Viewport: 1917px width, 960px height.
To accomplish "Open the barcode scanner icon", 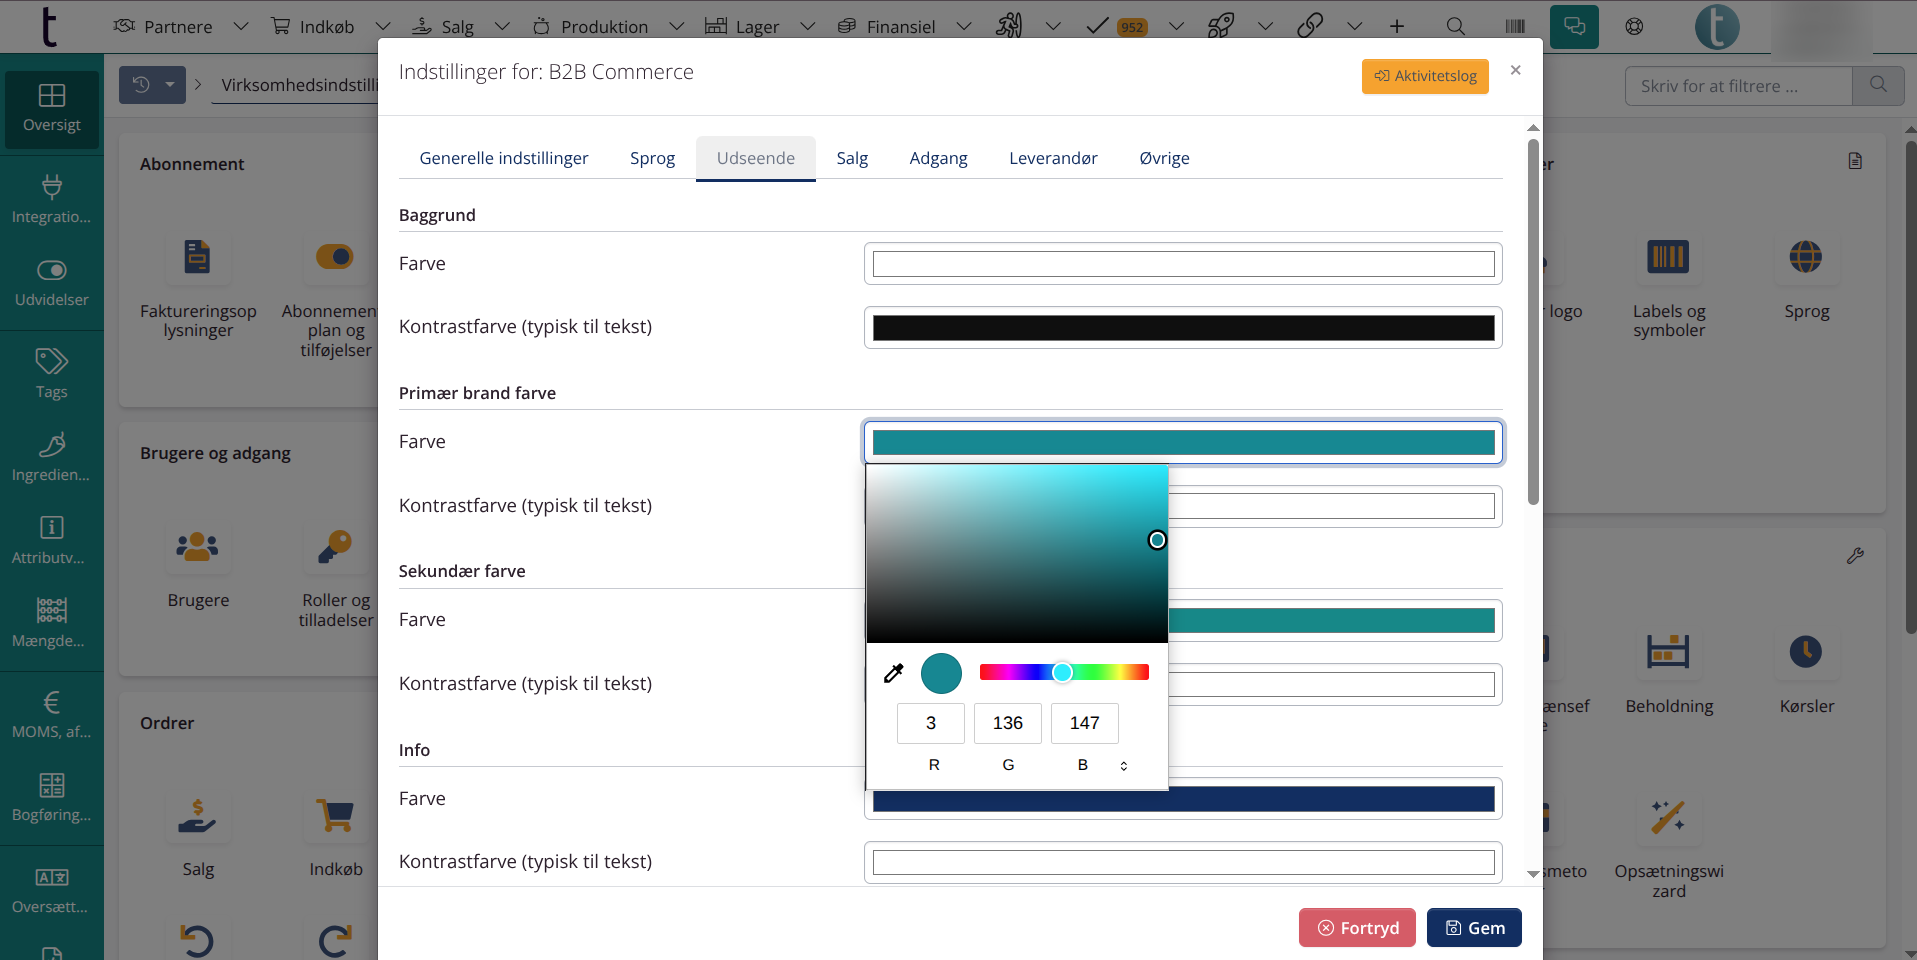I will tap(1515, 26).
